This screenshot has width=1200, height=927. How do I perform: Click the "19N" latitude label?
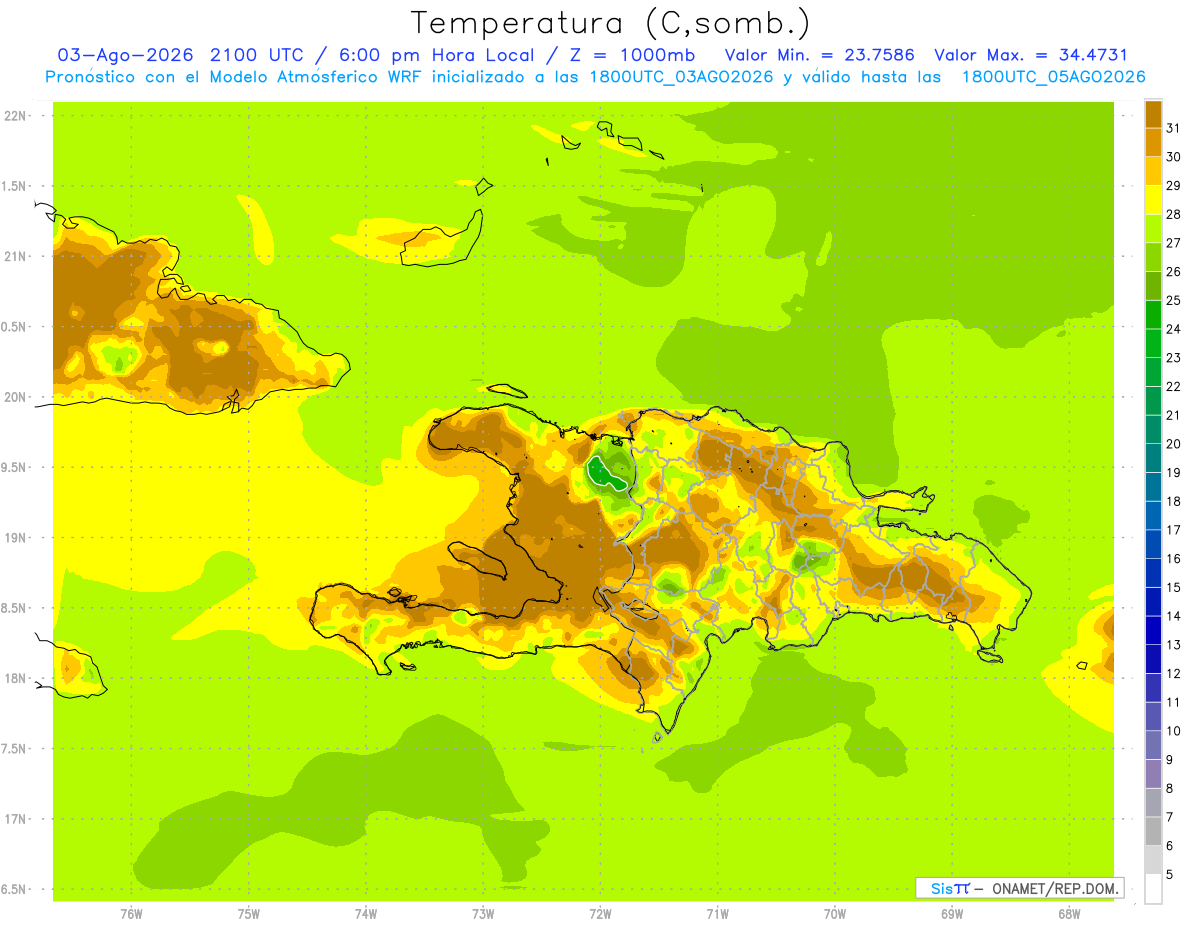coord(16,538)
